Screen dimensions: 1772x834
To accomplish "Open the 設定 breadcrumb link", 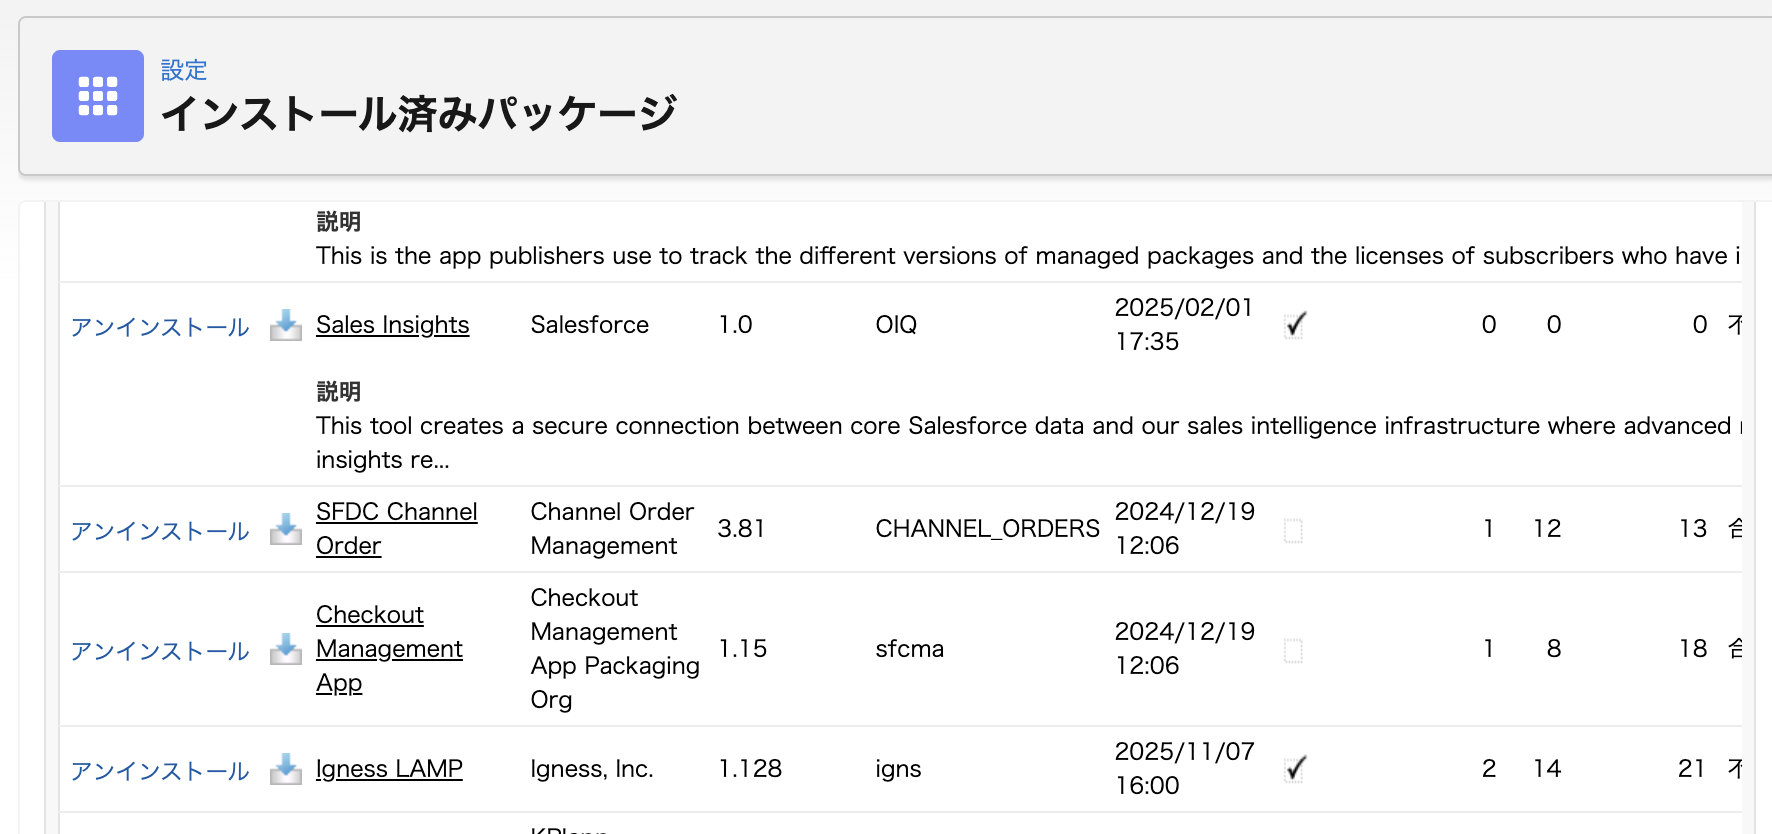I will click(184, 70).
